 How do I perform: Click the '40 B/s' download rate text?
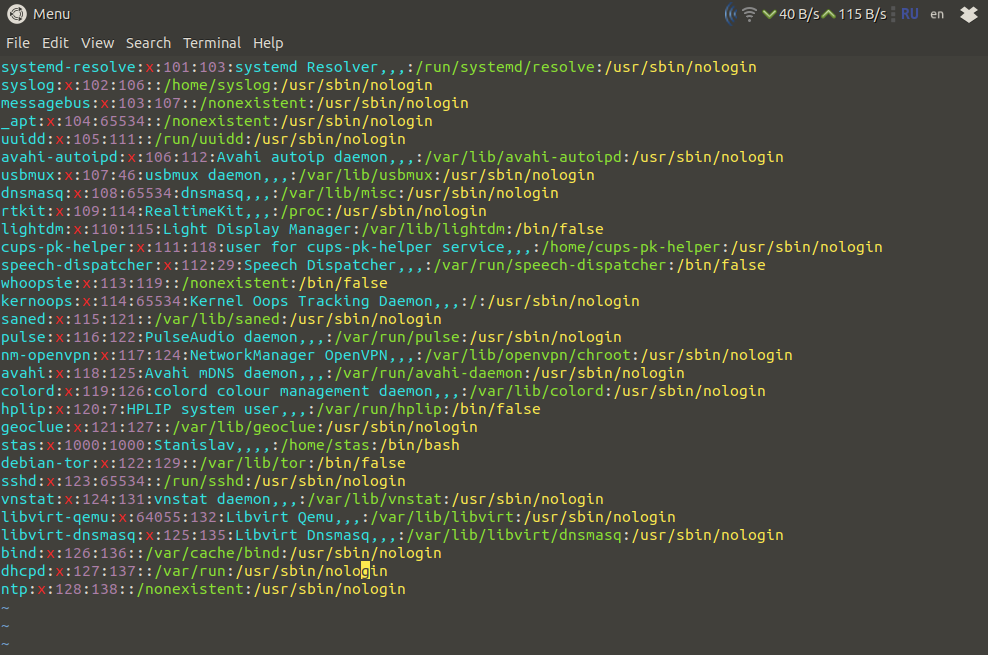point(799,14)
